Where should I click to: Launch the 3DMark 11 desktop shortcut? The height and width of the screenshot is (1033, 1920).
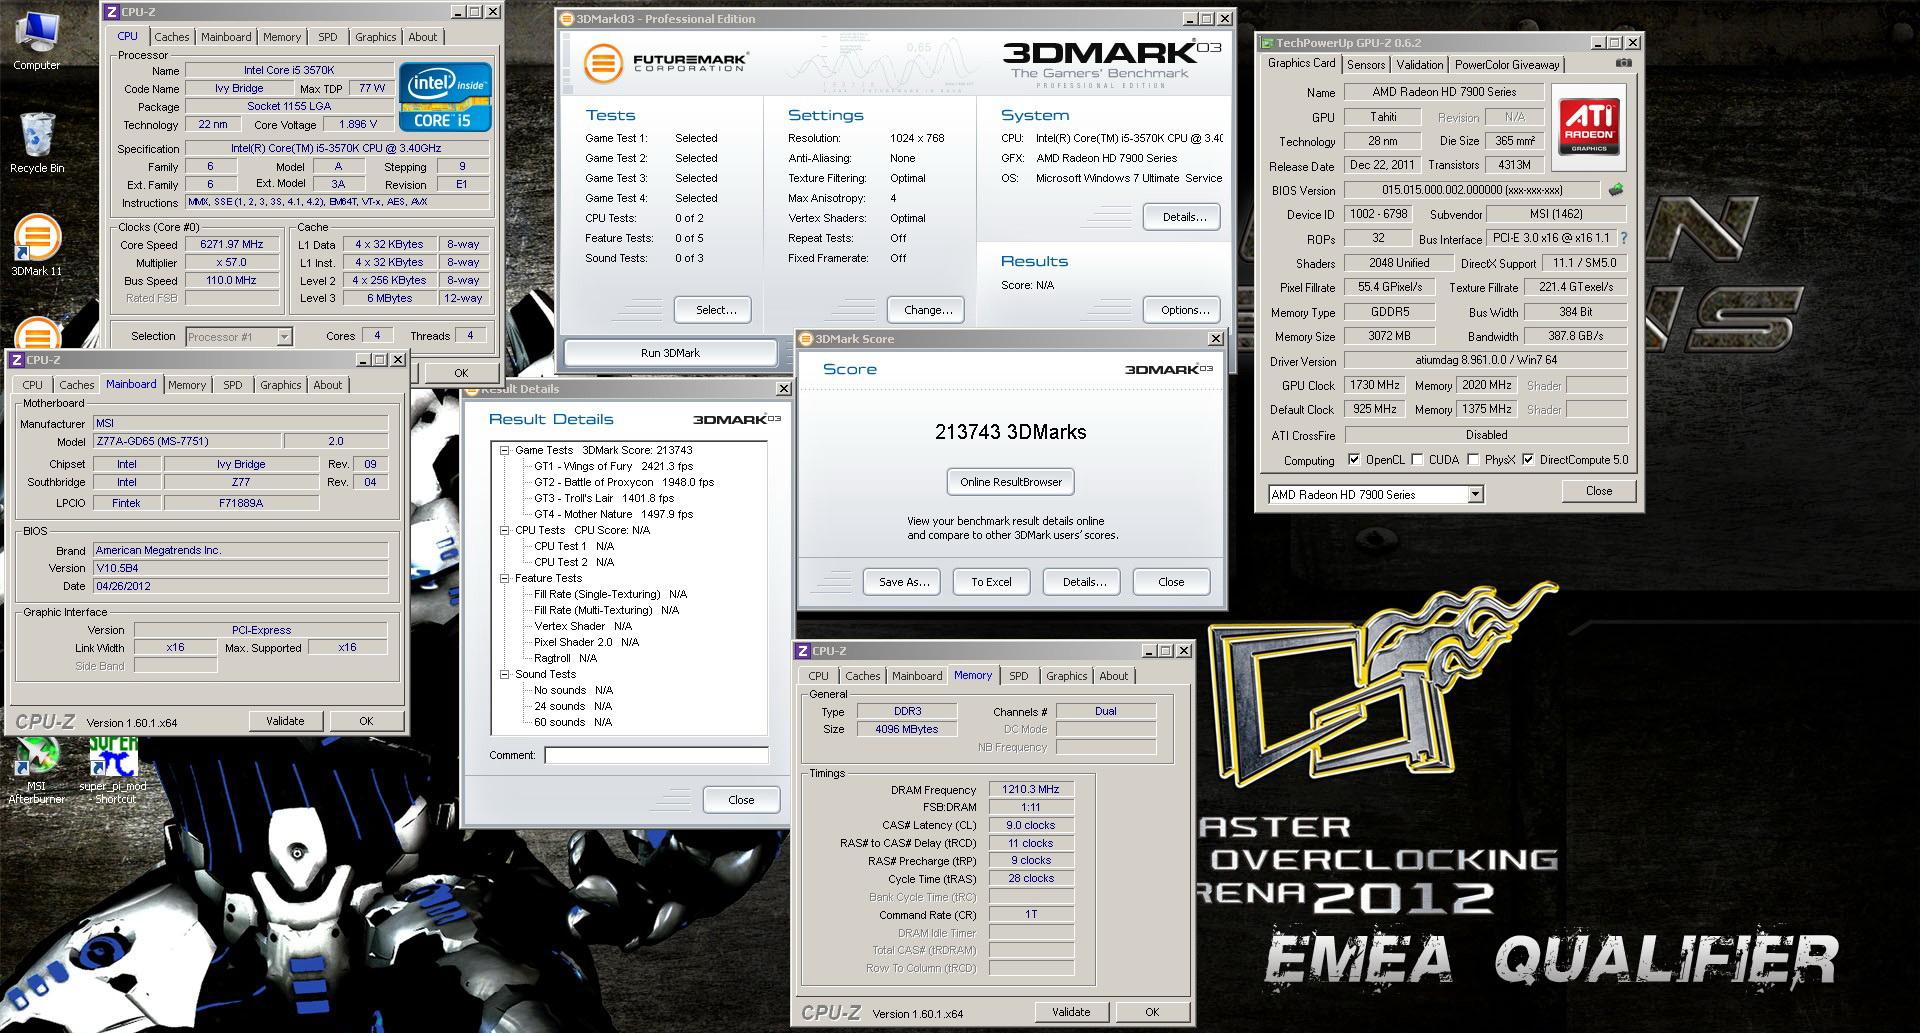pyautogui.click(x=37, y=246)
